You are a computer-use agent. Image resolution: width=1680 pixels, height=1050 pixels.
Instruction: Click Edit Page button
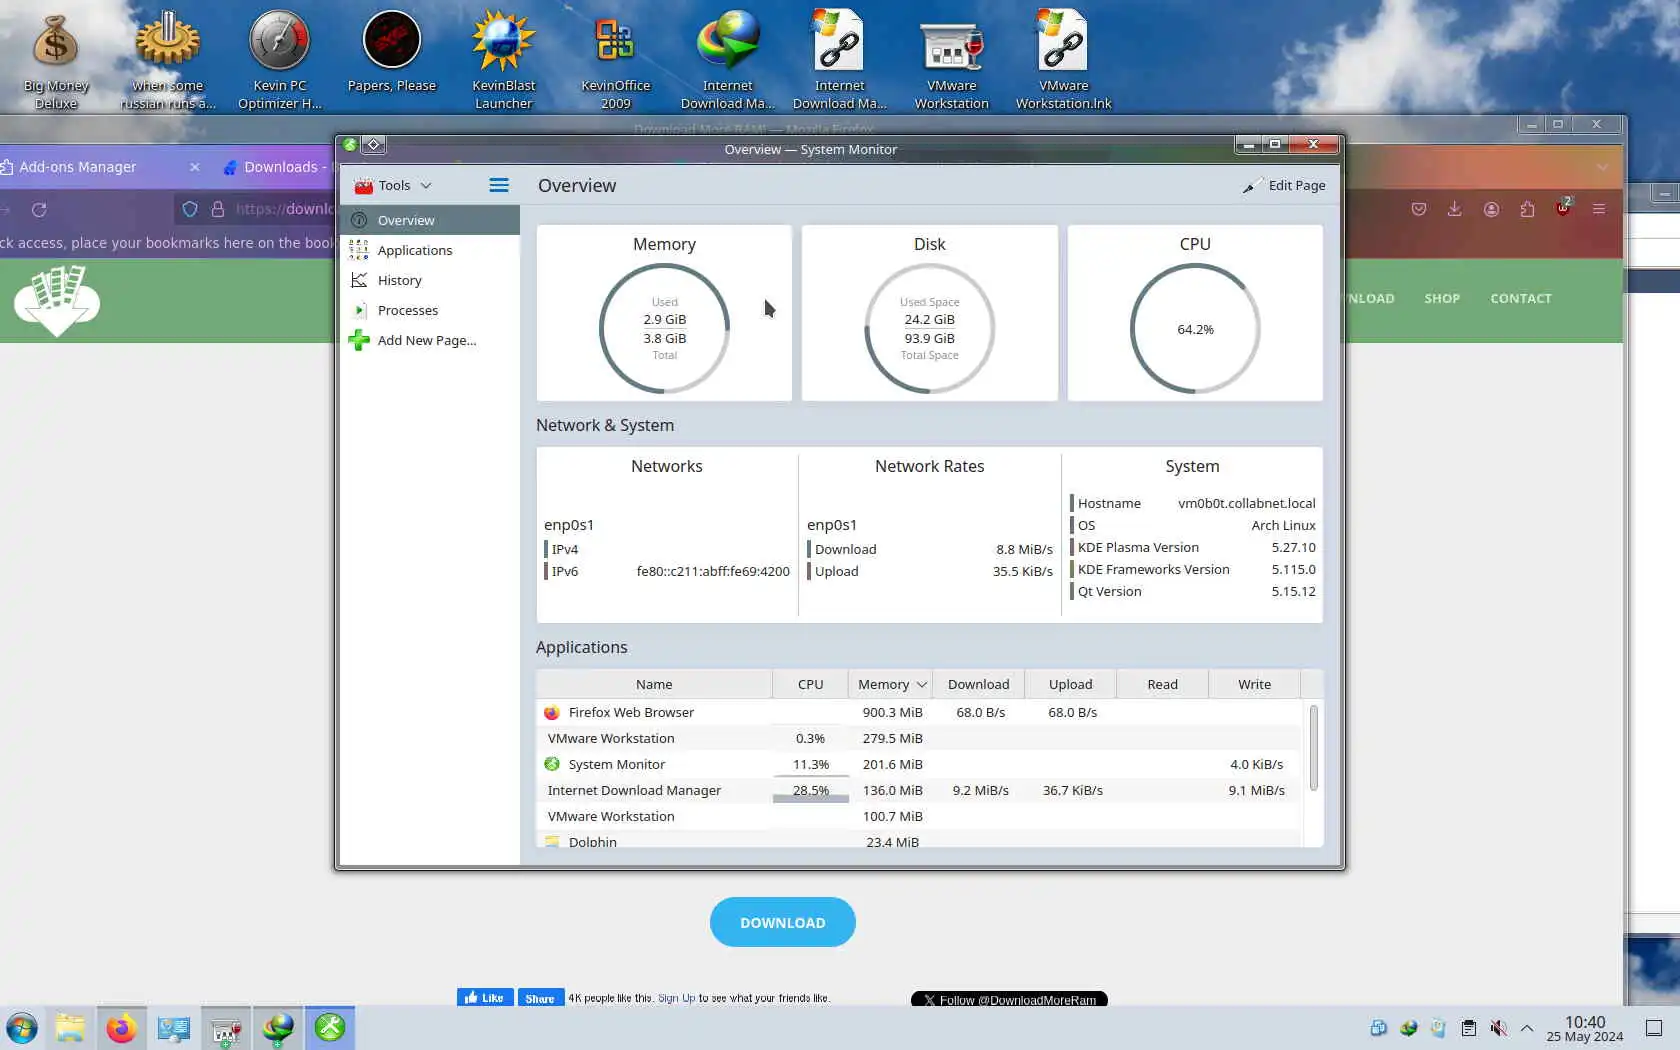(x=1284, y=185)
